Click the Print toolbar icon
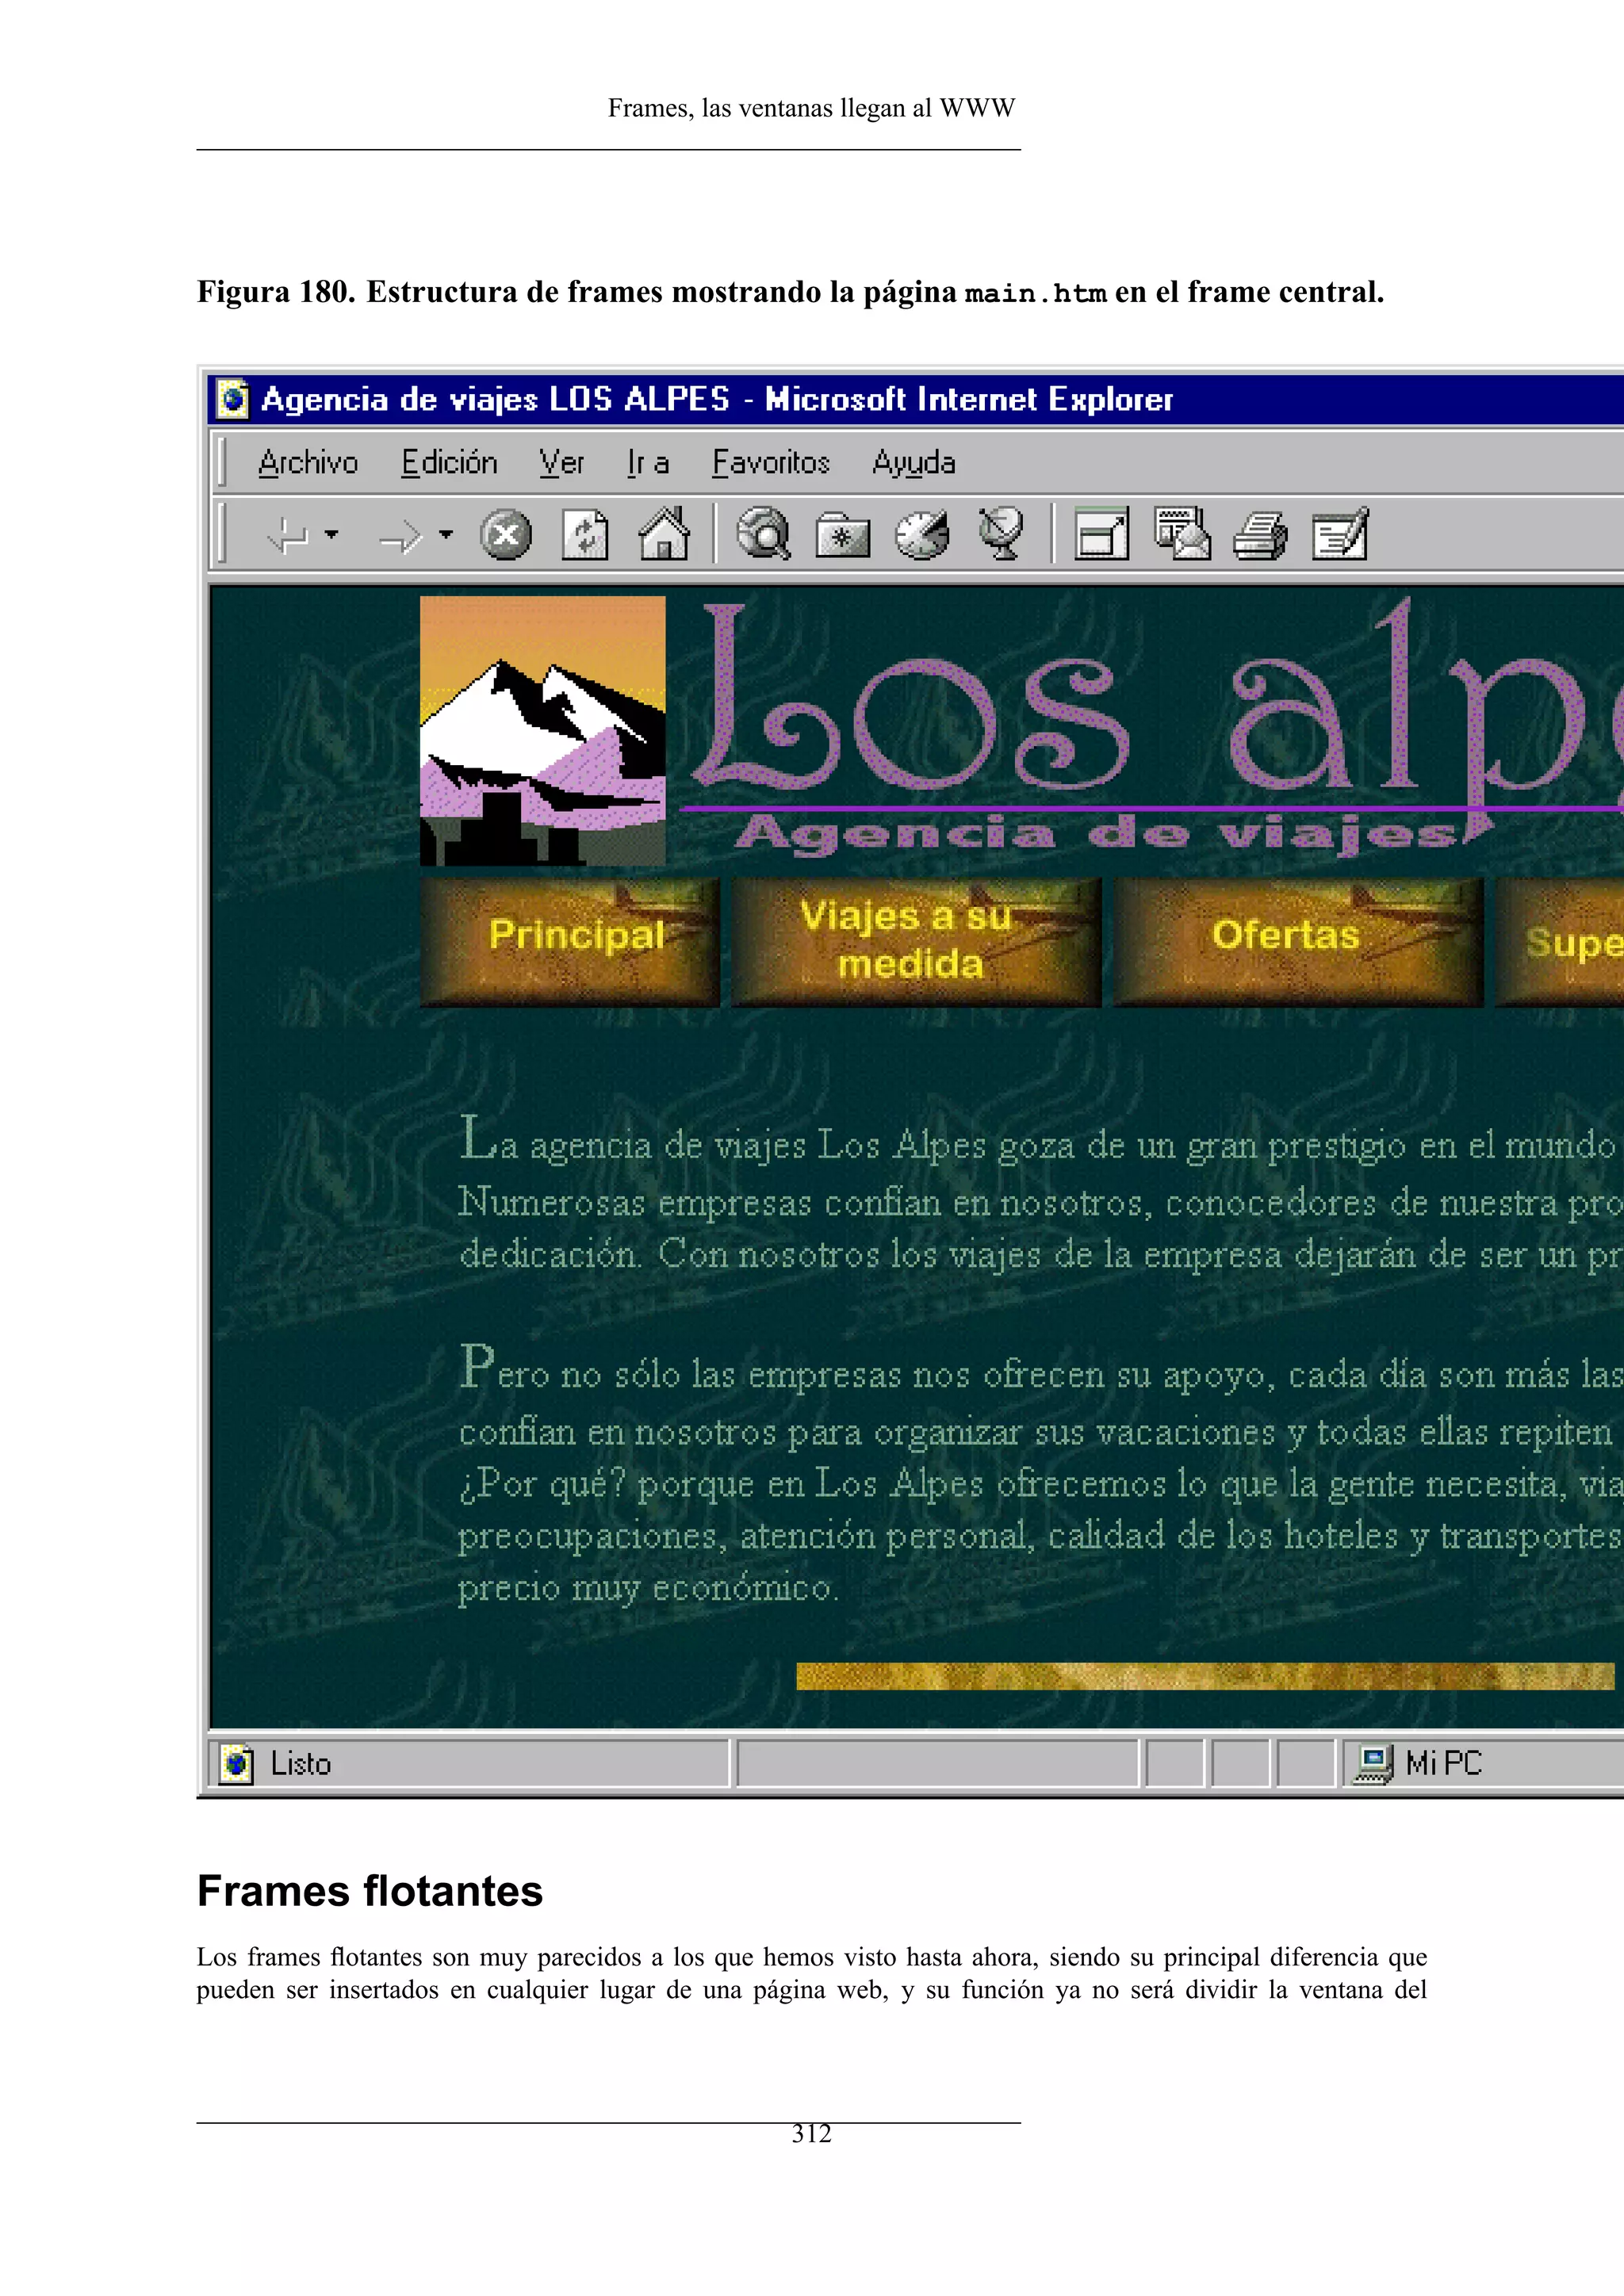Screen dimensions: 1624x2296 click(x=1260, y=535)
